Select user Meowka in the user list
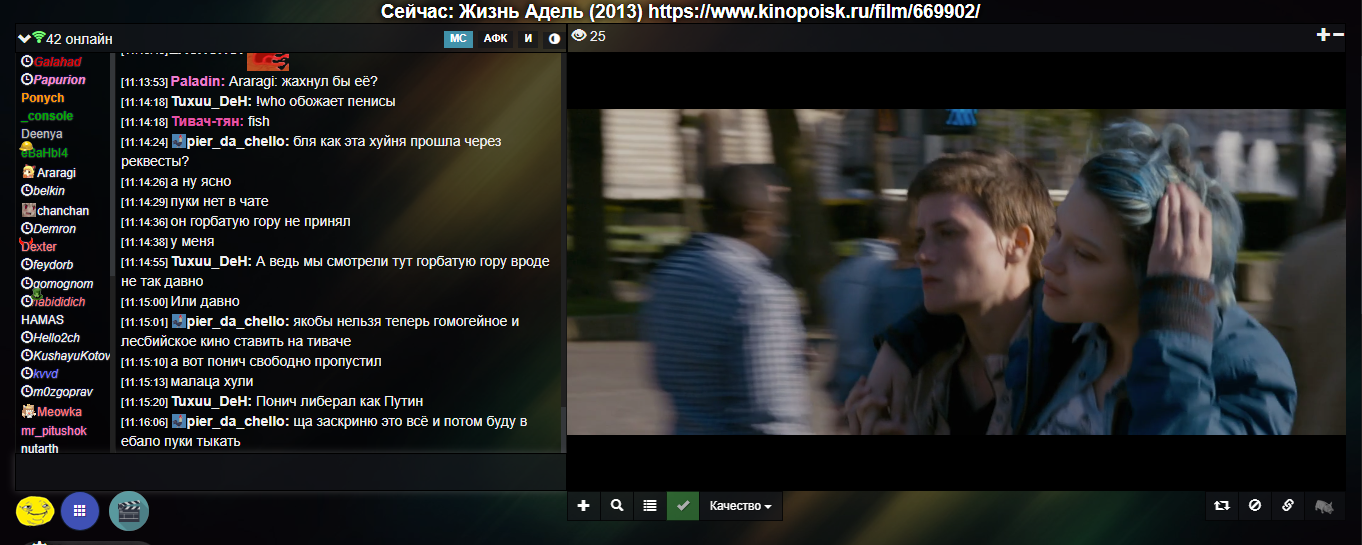Viewport: 1362px width, 545px height. click(x=60, y=412)
